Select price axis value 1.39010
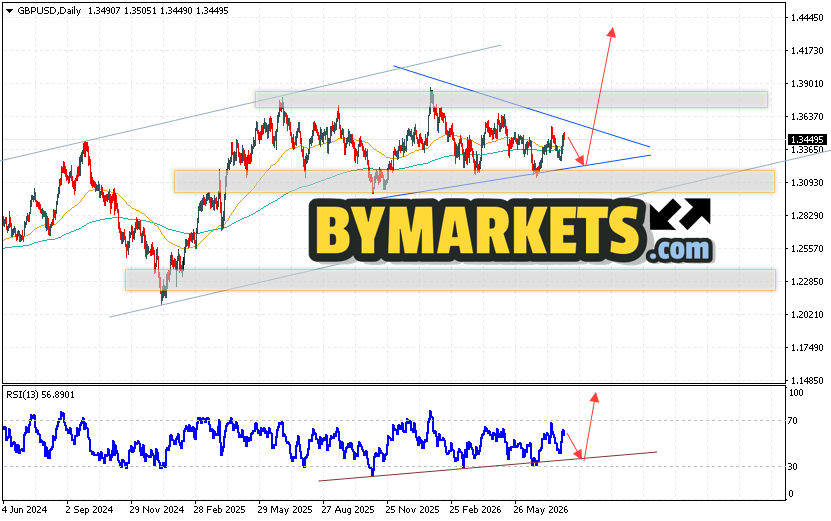 click(807, 83)
